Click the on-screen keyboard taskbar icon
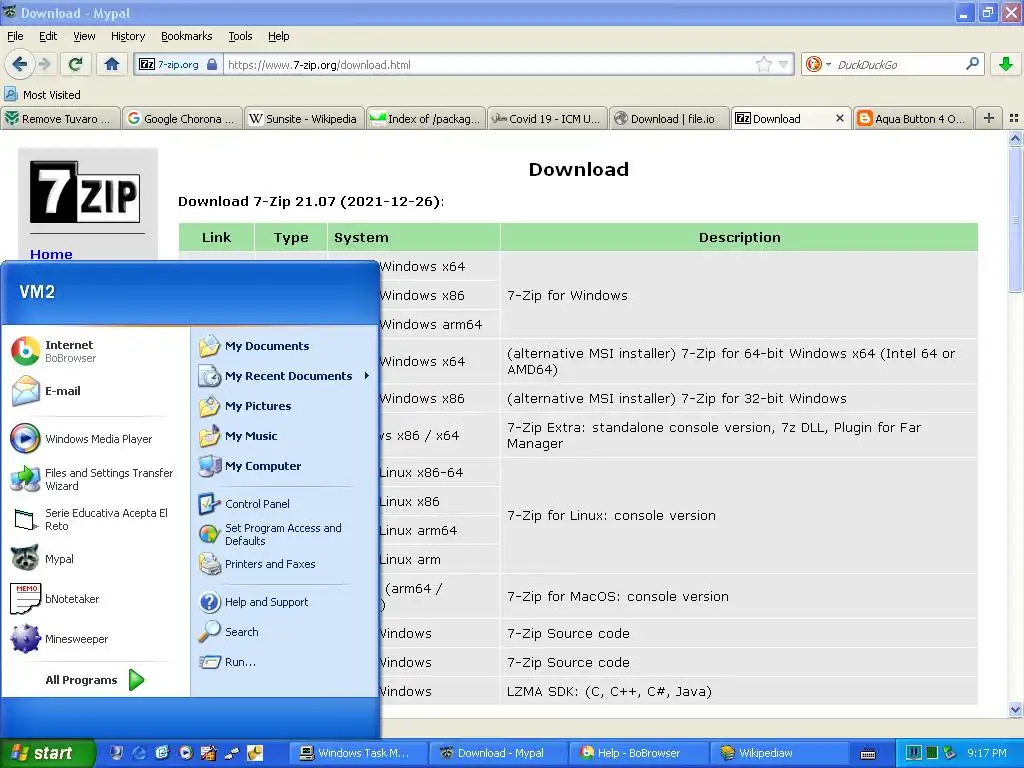Image resolution: width=1024 pixels, height=768 pixels. point(868,754)
